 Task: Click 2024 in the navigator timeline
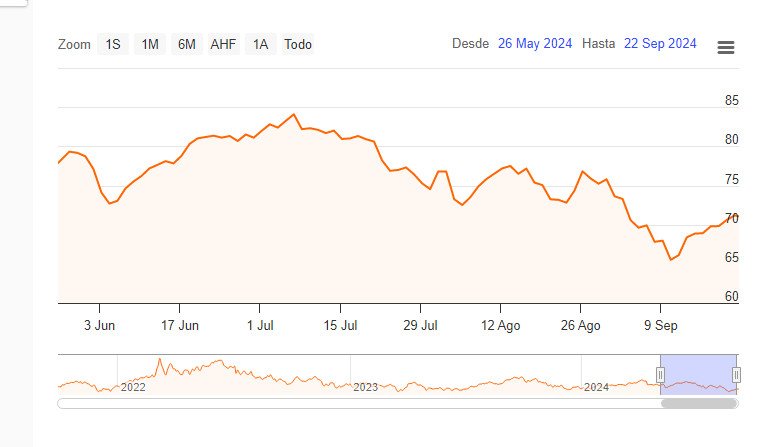pyautogui.click(x=596, y=387)
